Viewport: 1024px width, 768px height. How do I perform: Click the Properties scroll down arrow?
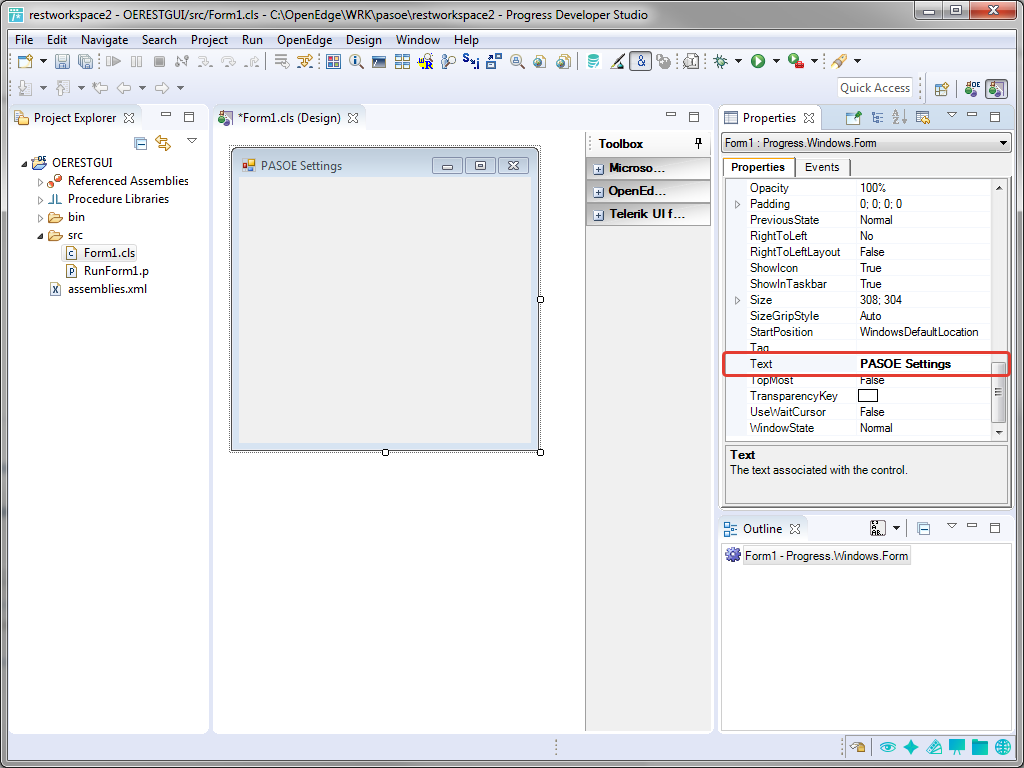click(999, 432)
